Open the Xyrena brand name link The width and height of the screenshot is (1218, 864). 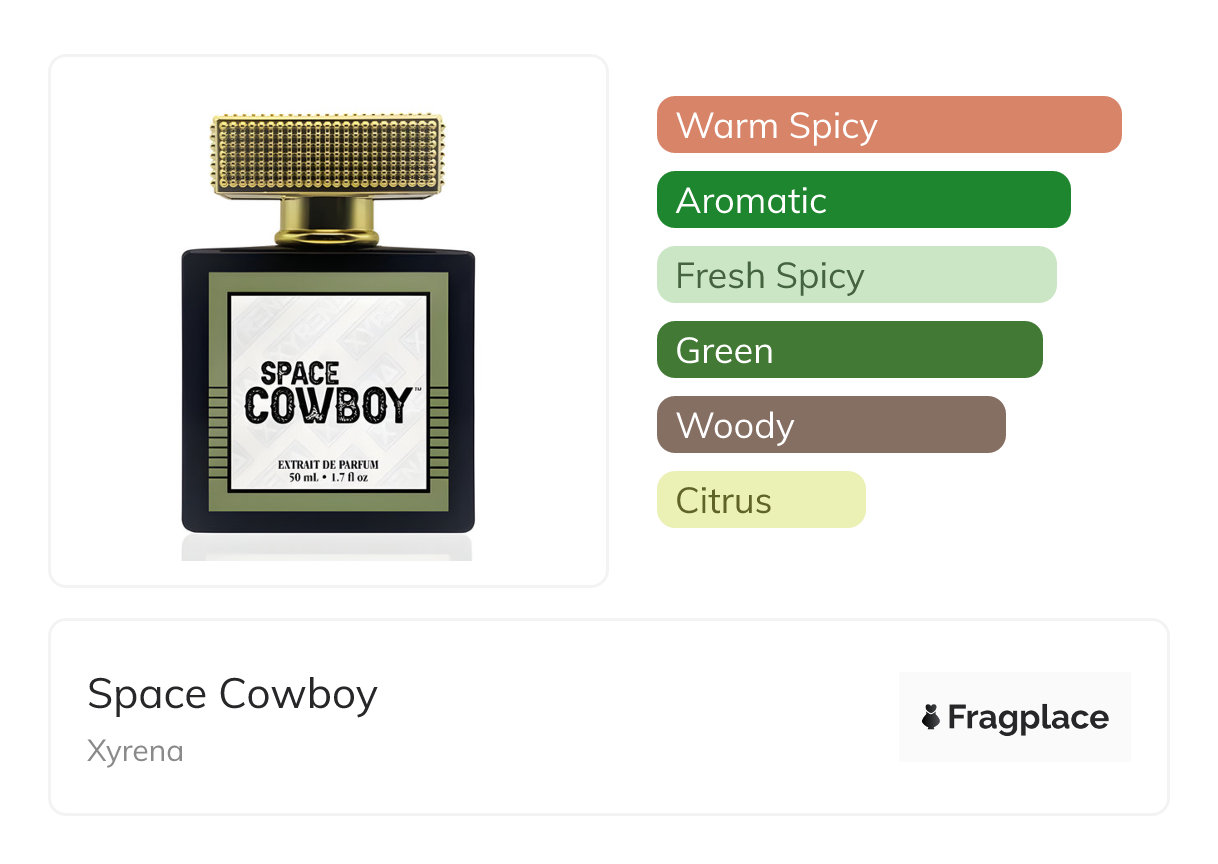tap(135, 751)
